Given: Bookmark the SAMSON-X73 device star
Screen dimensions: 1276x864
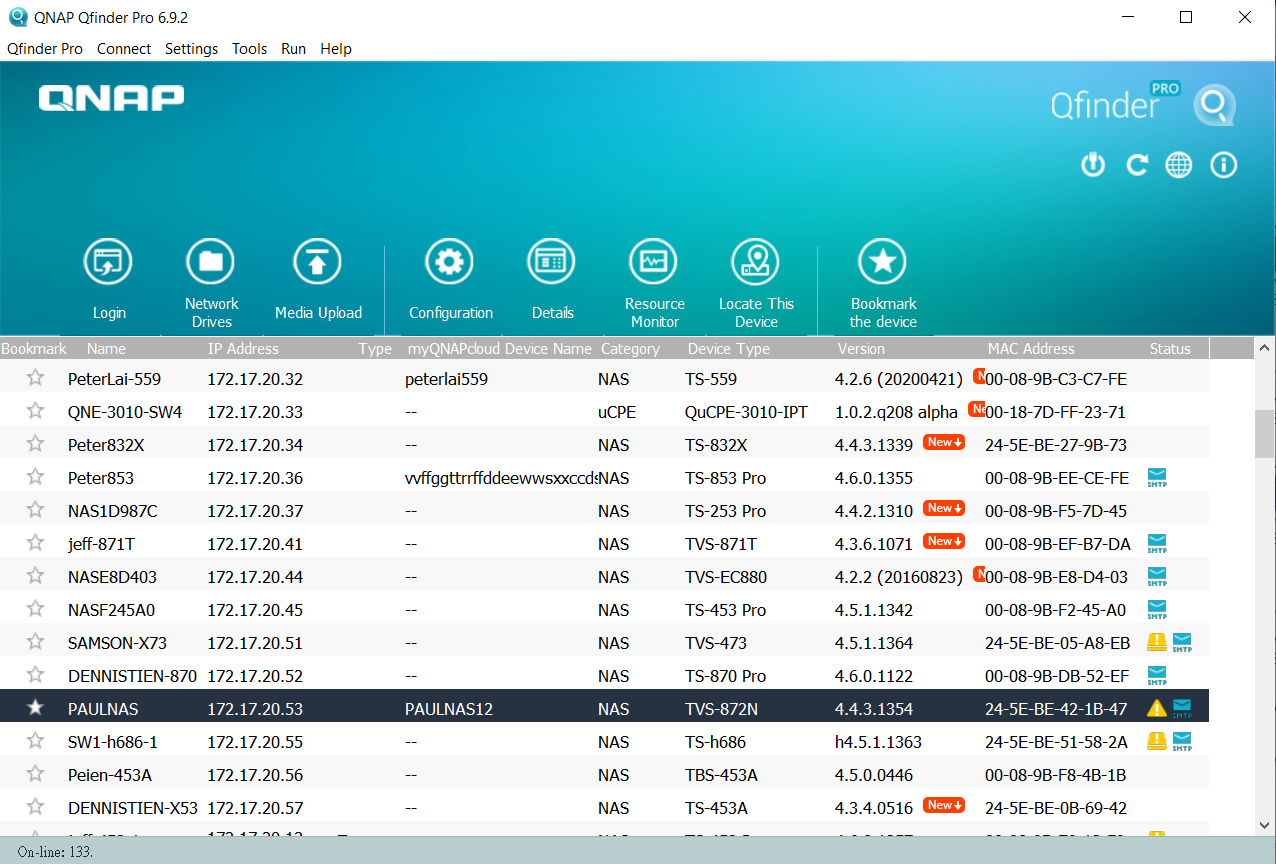Looking at the screenshot, I should (x=36, y=642).
